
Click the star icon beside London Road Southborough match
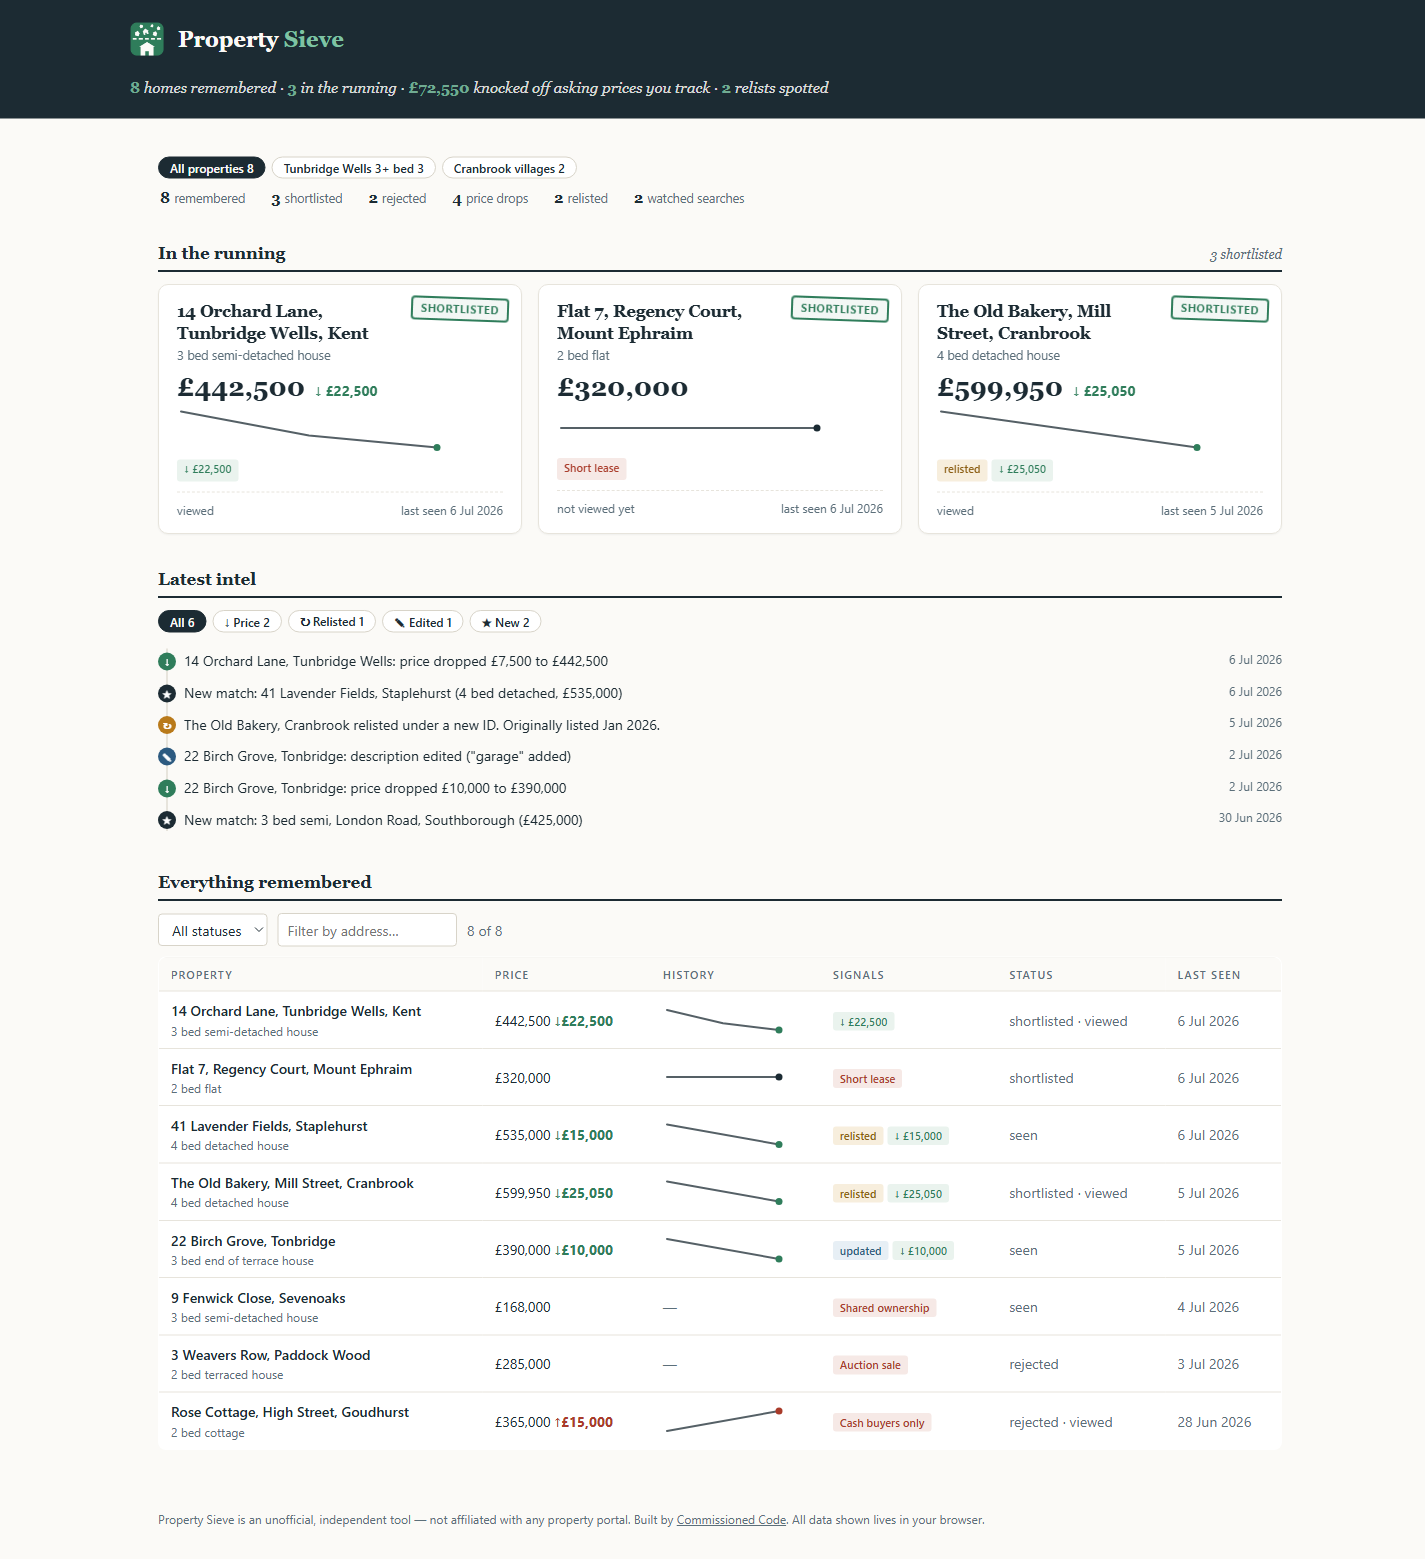pyautogui.click(x=167, y=820)
